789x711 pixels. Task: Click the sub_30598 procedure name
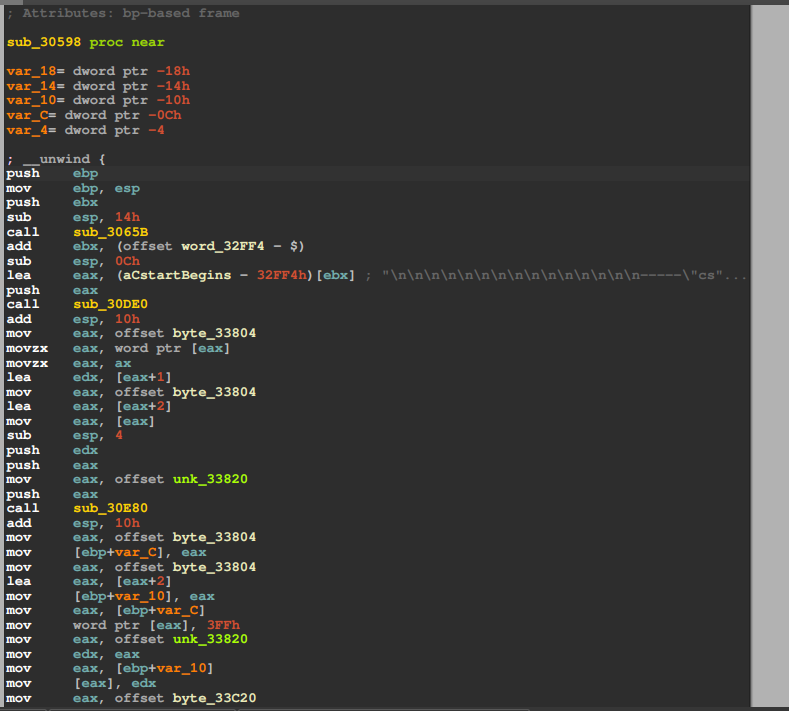click(x=44, y=42)
